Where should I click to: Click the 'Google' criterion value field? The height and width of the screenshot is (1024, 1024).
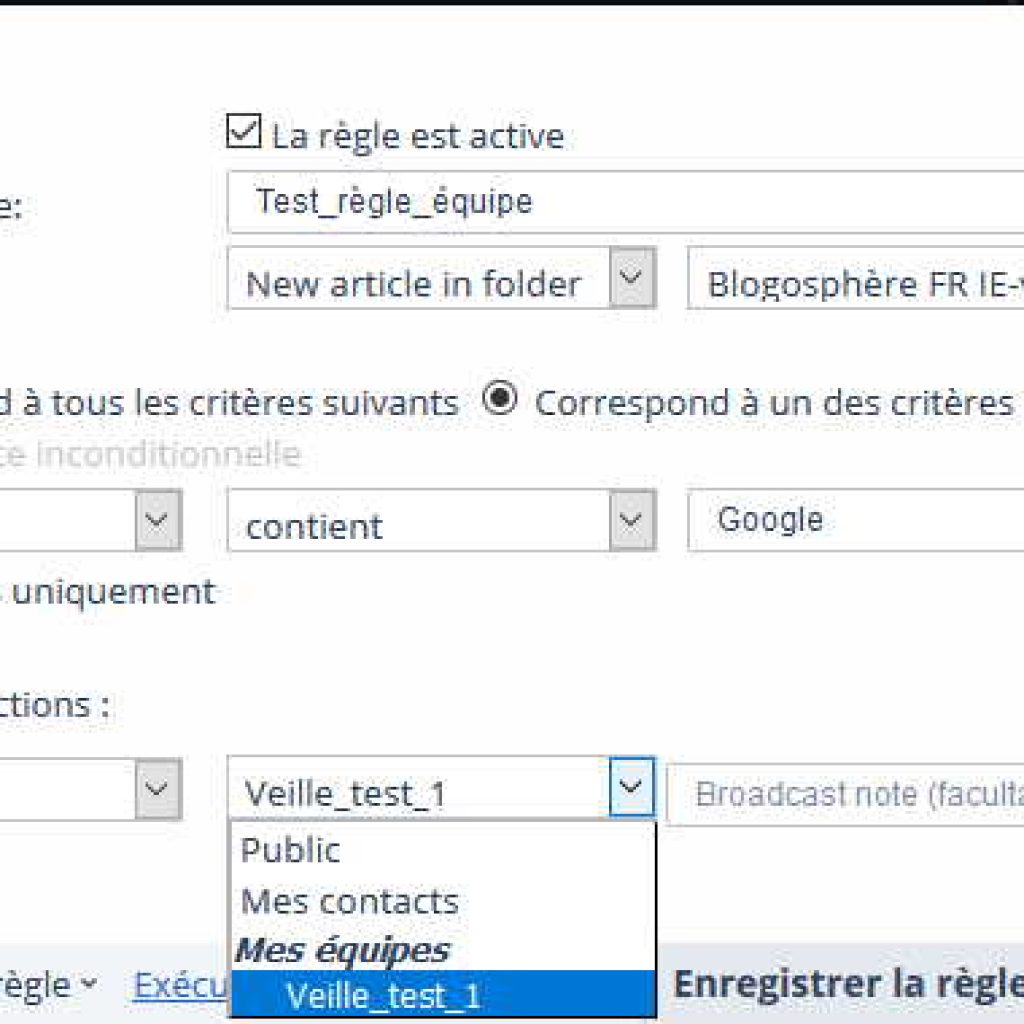click(x=856, y=520)
